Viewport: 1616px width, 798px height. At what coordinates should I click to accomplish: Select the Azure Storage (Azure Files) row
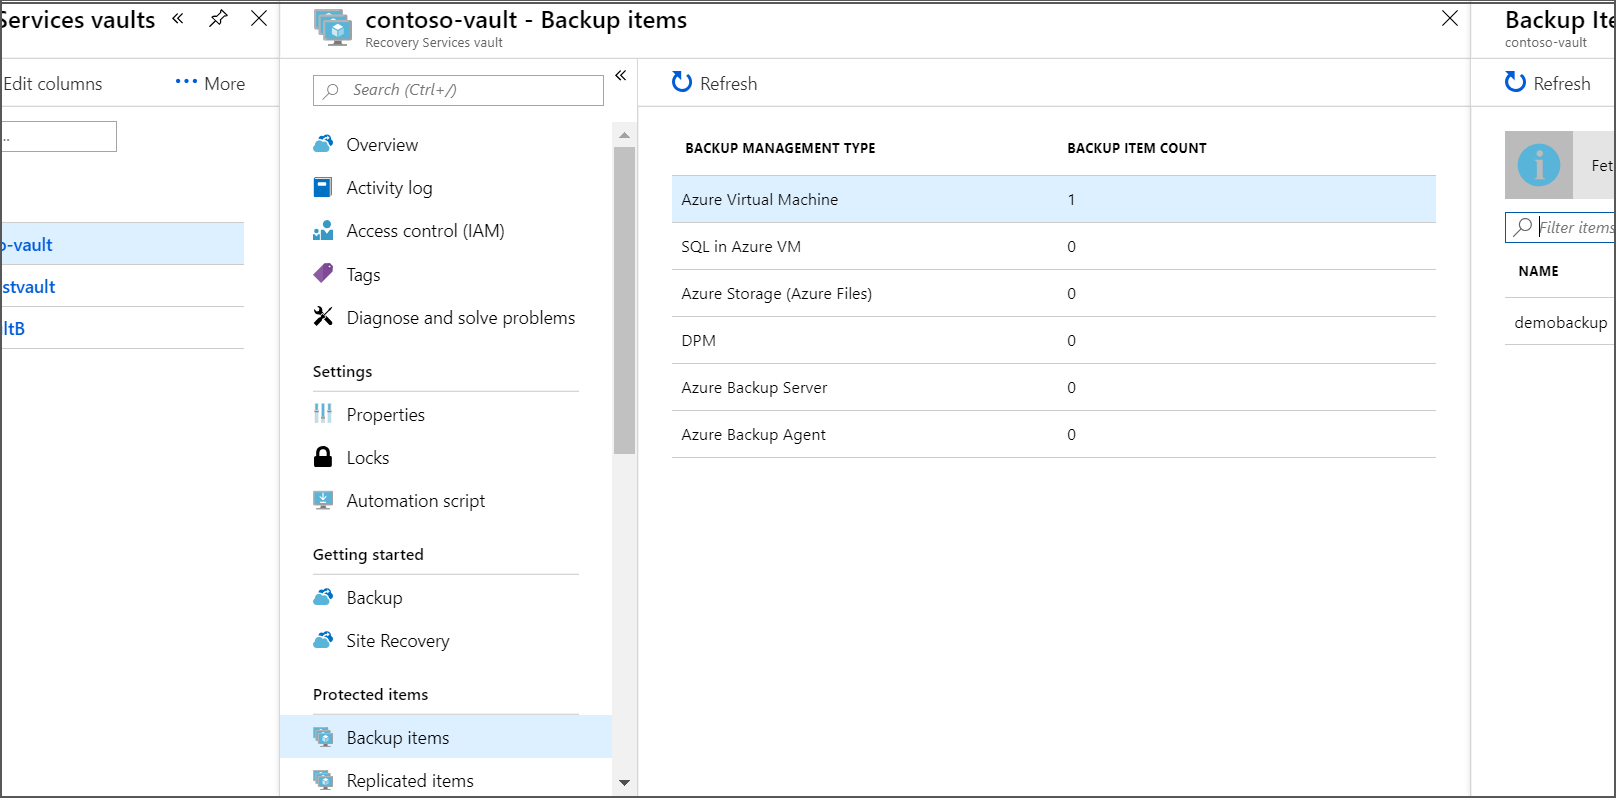1054,293
